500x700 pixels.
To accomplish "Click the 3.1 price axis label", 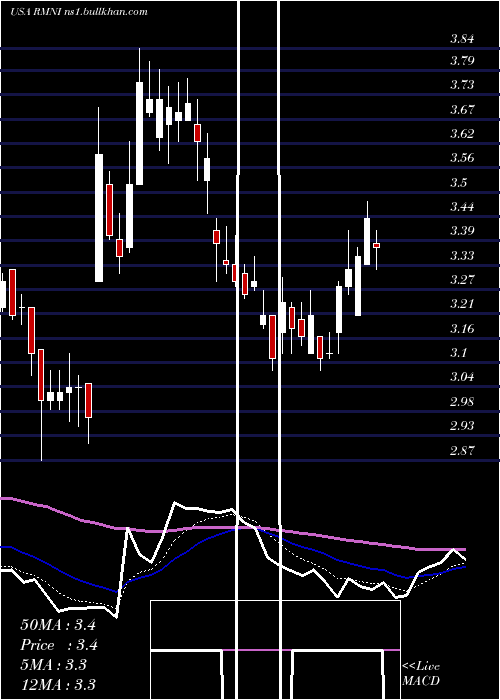I will click(458, 353).
